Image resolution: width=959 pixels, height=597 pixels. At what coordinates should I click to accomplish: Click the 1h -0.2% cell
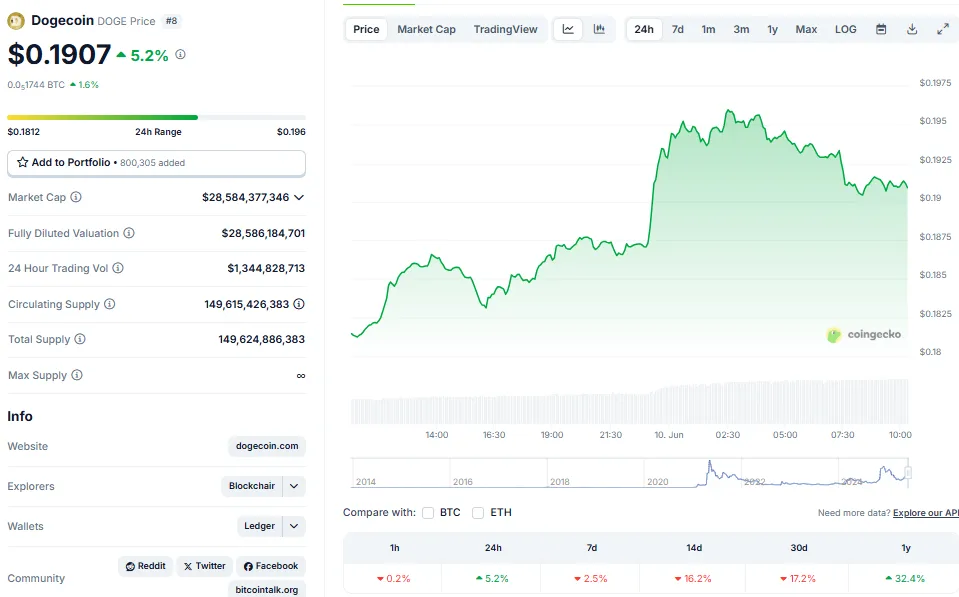pos(393,578)
